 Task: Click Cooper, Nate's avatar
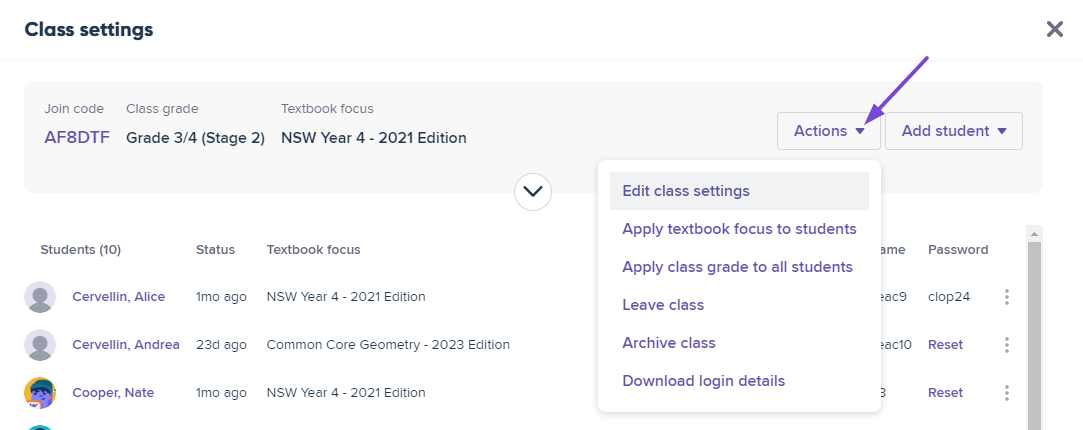coord(40,393)
